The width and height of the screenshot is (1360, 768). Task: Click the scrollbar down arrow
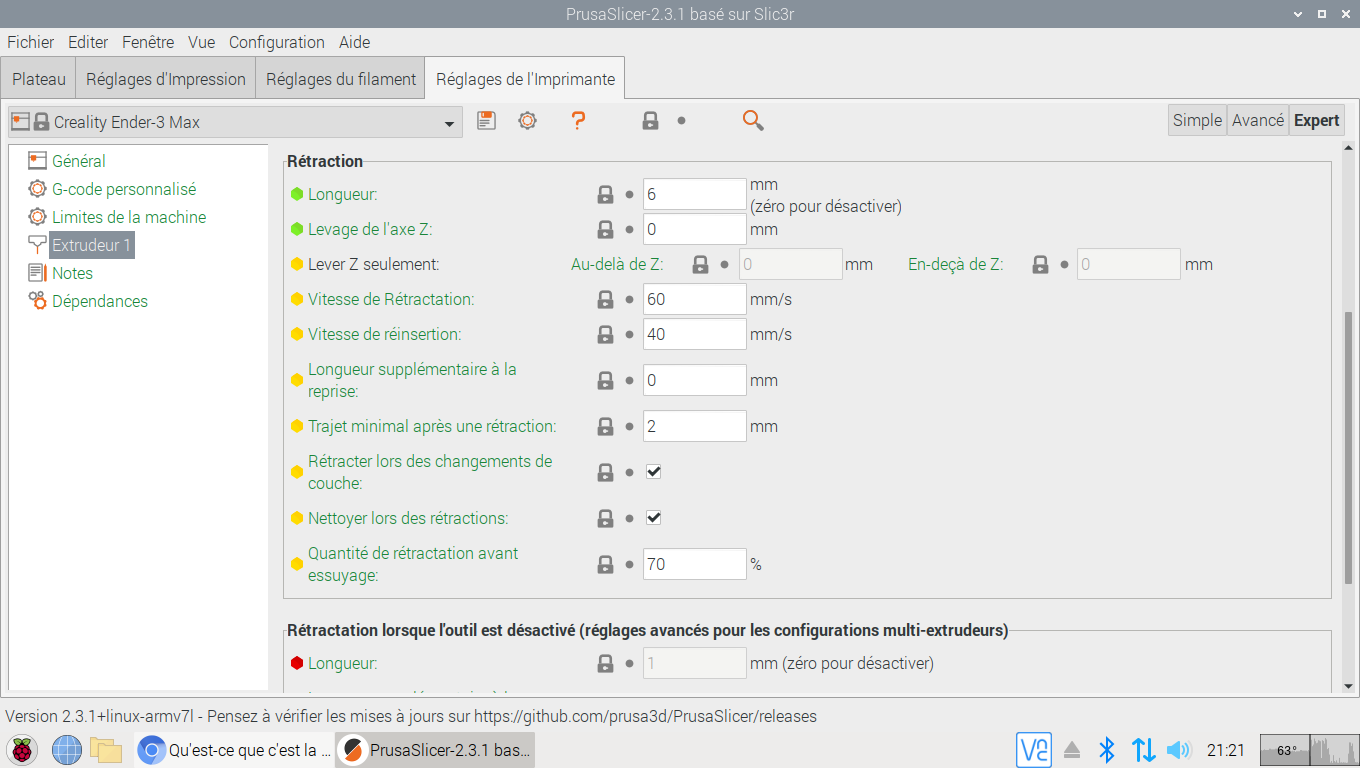click(x=1349, y=686)
